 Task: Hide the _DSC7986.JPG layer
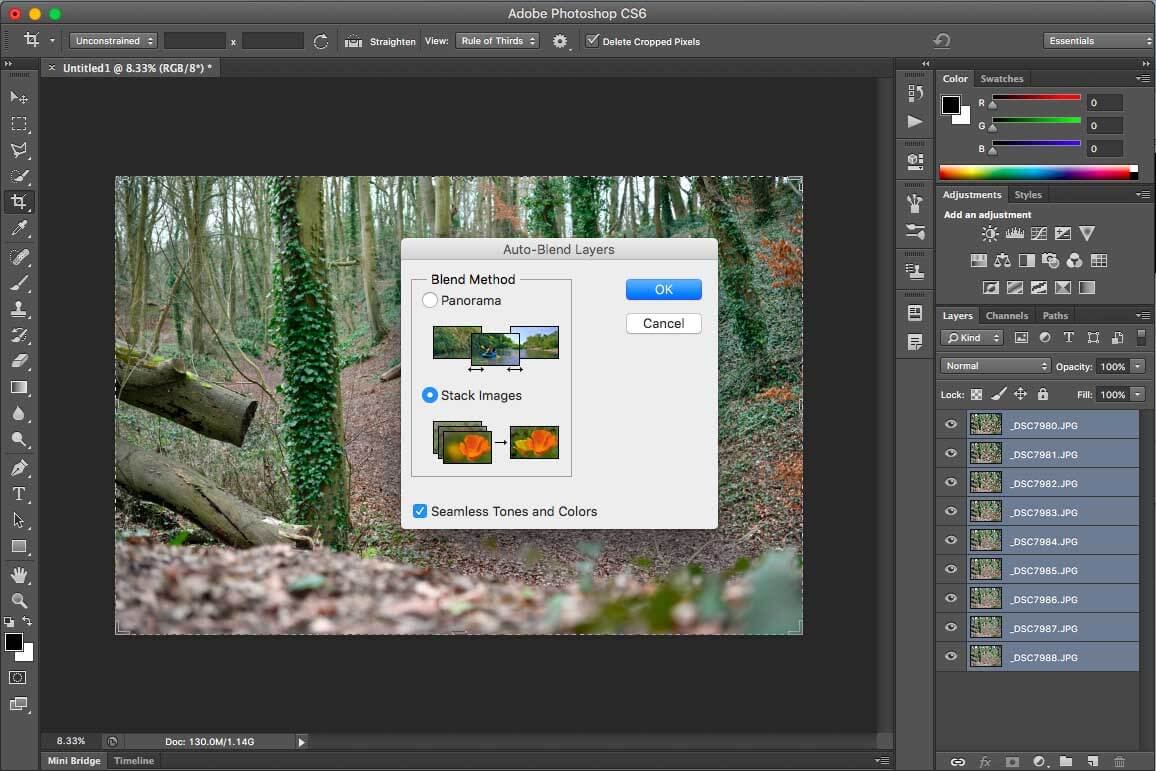[x=951, y=599]
